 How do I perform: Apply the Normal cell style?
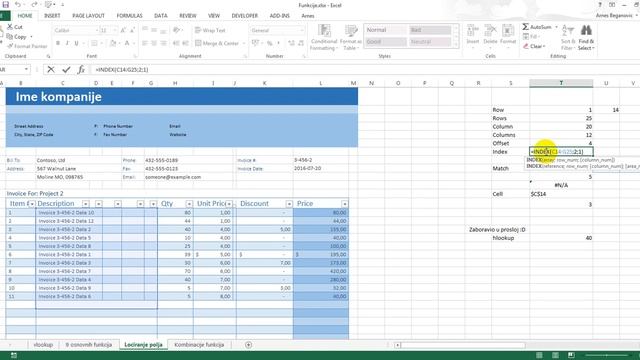pyautogui.click(x=385, y=30)
